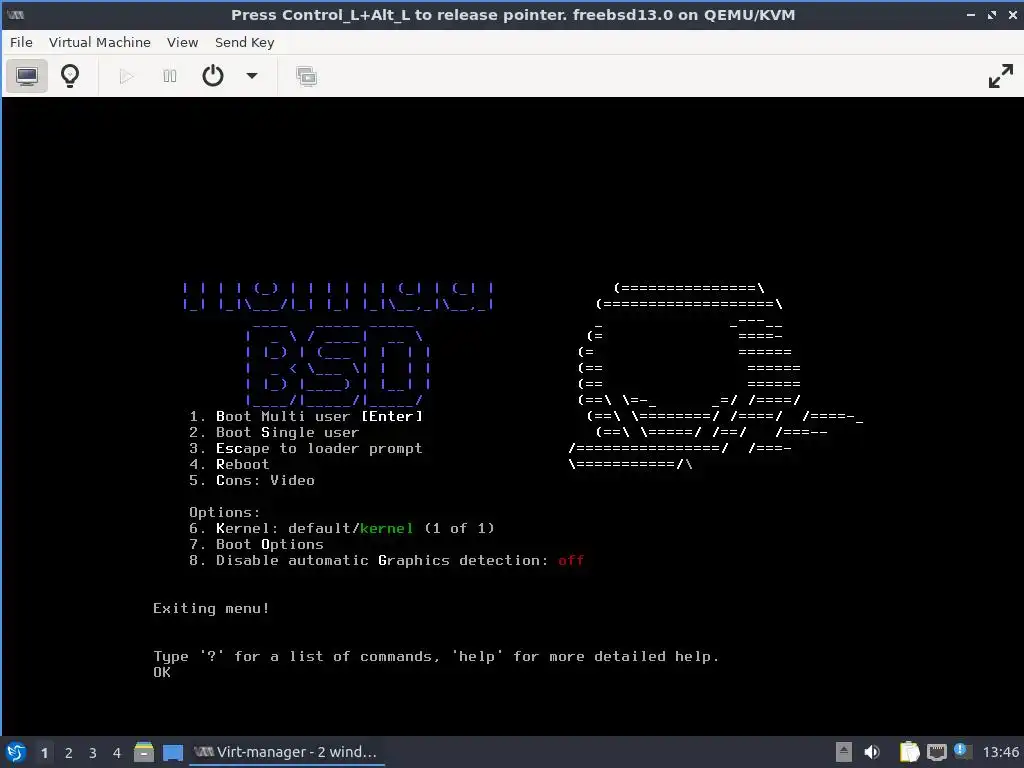Open Virt-manager taskbar window group
The width and height of the screenshot is (1024, 768).
coord(287,752)
